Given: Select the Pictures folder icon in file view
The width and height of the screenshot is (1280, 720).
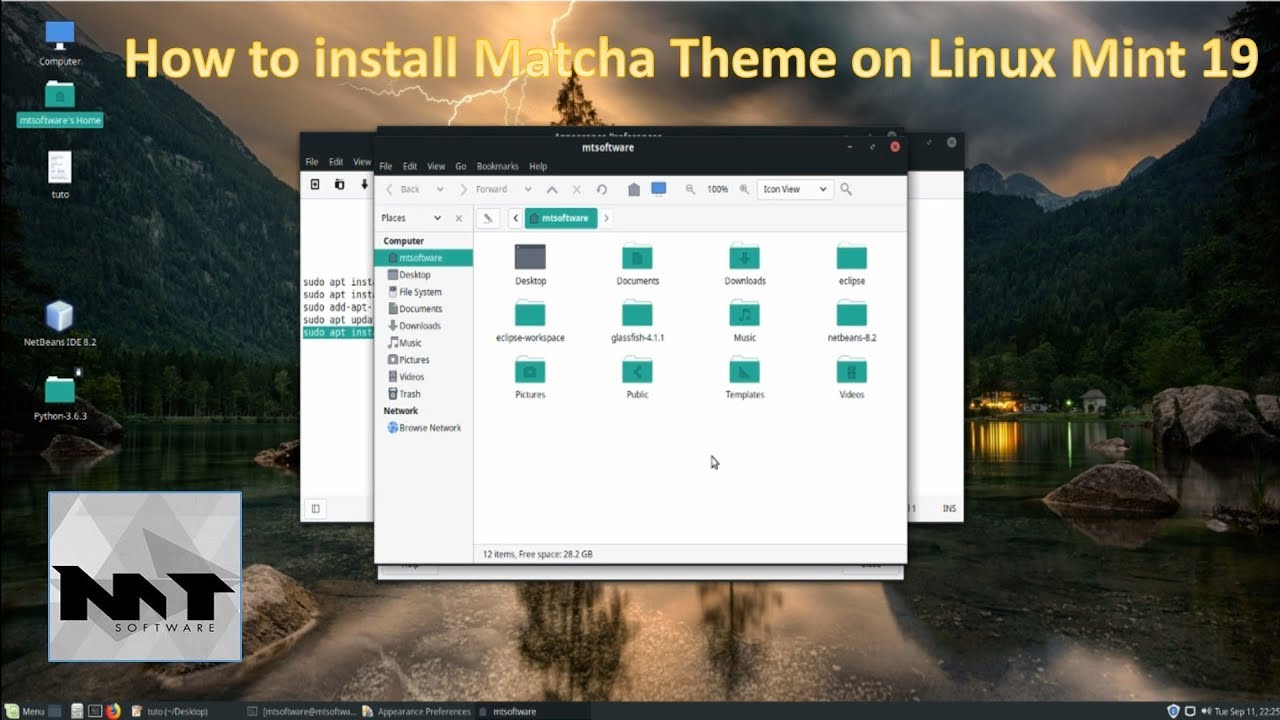Looking at the screenshot, I should click(530, 370).
